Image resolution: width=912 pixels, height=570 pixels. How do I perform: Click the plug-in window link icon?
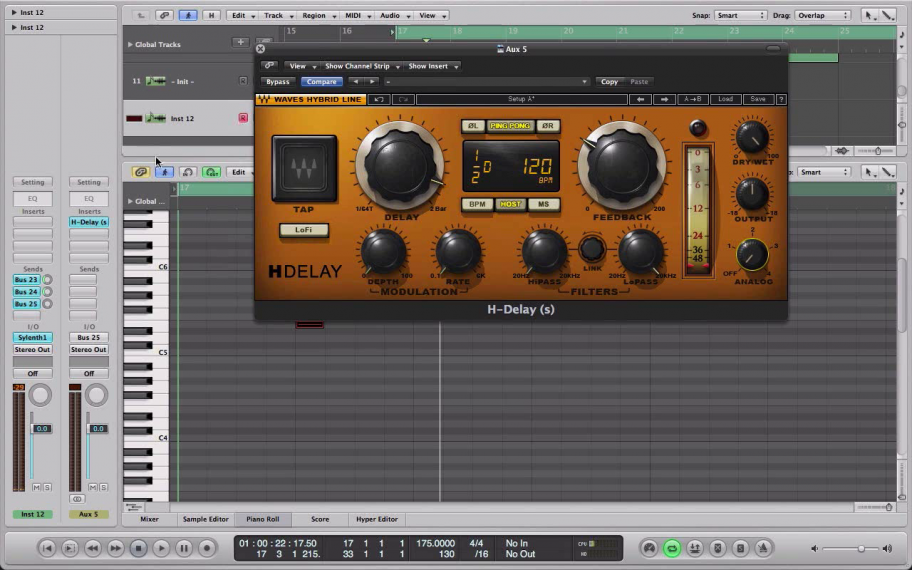point(269,66)
